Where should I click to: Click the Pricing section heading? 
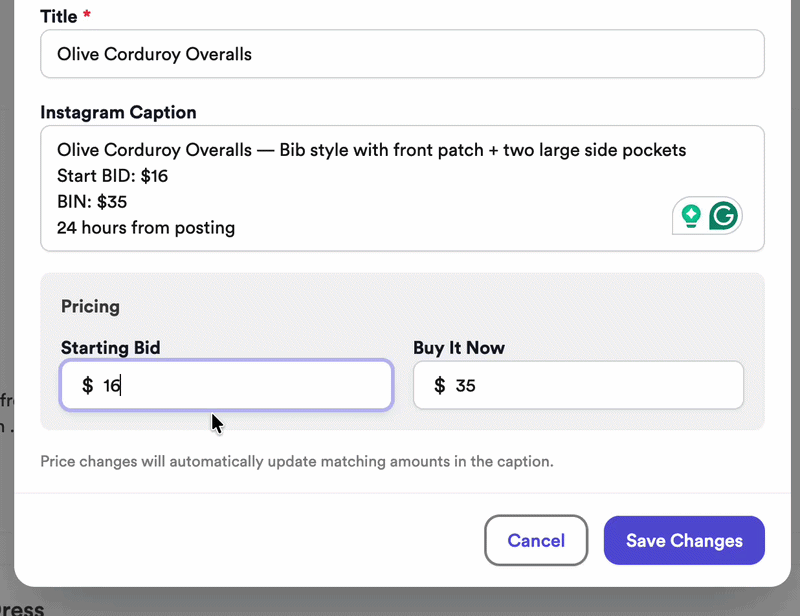[x=90, y=307]
